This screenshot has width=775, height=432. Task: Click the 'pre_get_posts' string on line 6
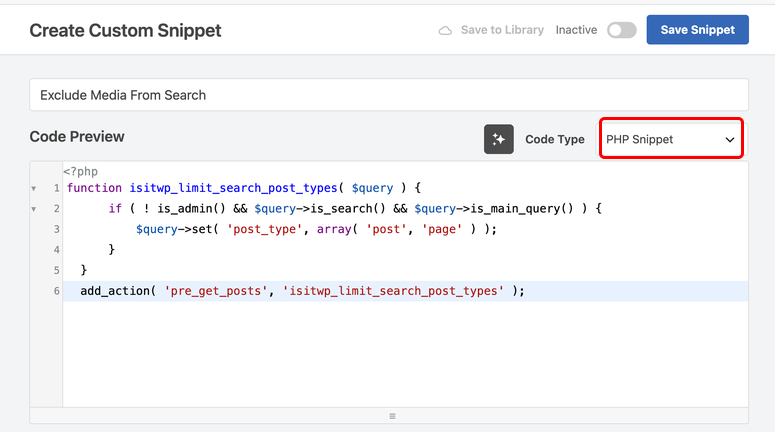point(215,291)
